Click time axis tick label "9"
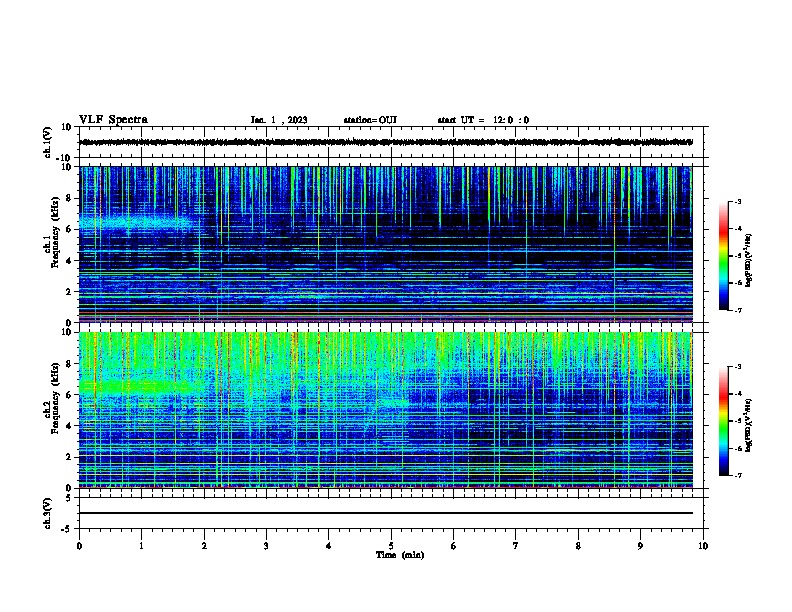Image resolution: width=792 pixels, height=612 pixels. tap(640, 546)
